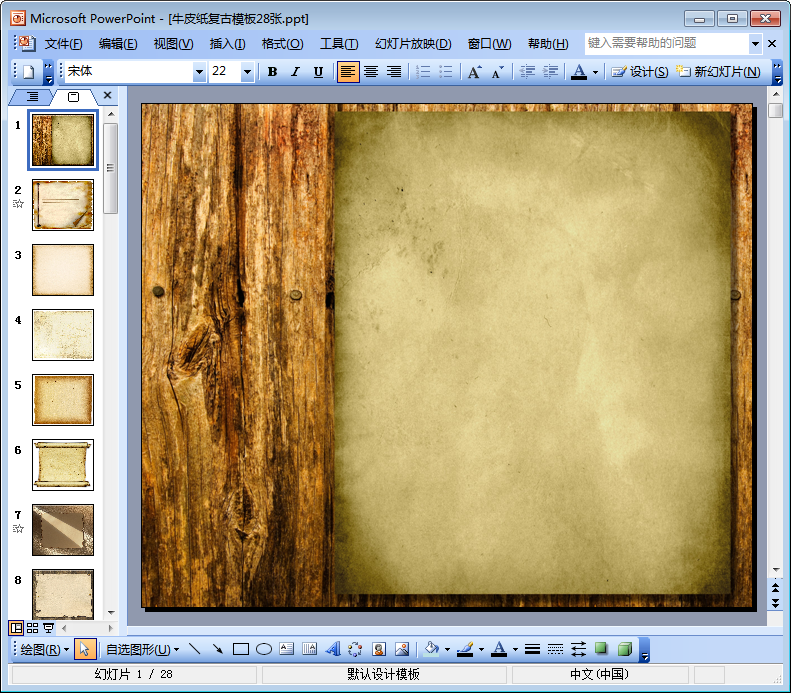Toggle bulleted list
The image size is (791, 693).
coord(446,72)
